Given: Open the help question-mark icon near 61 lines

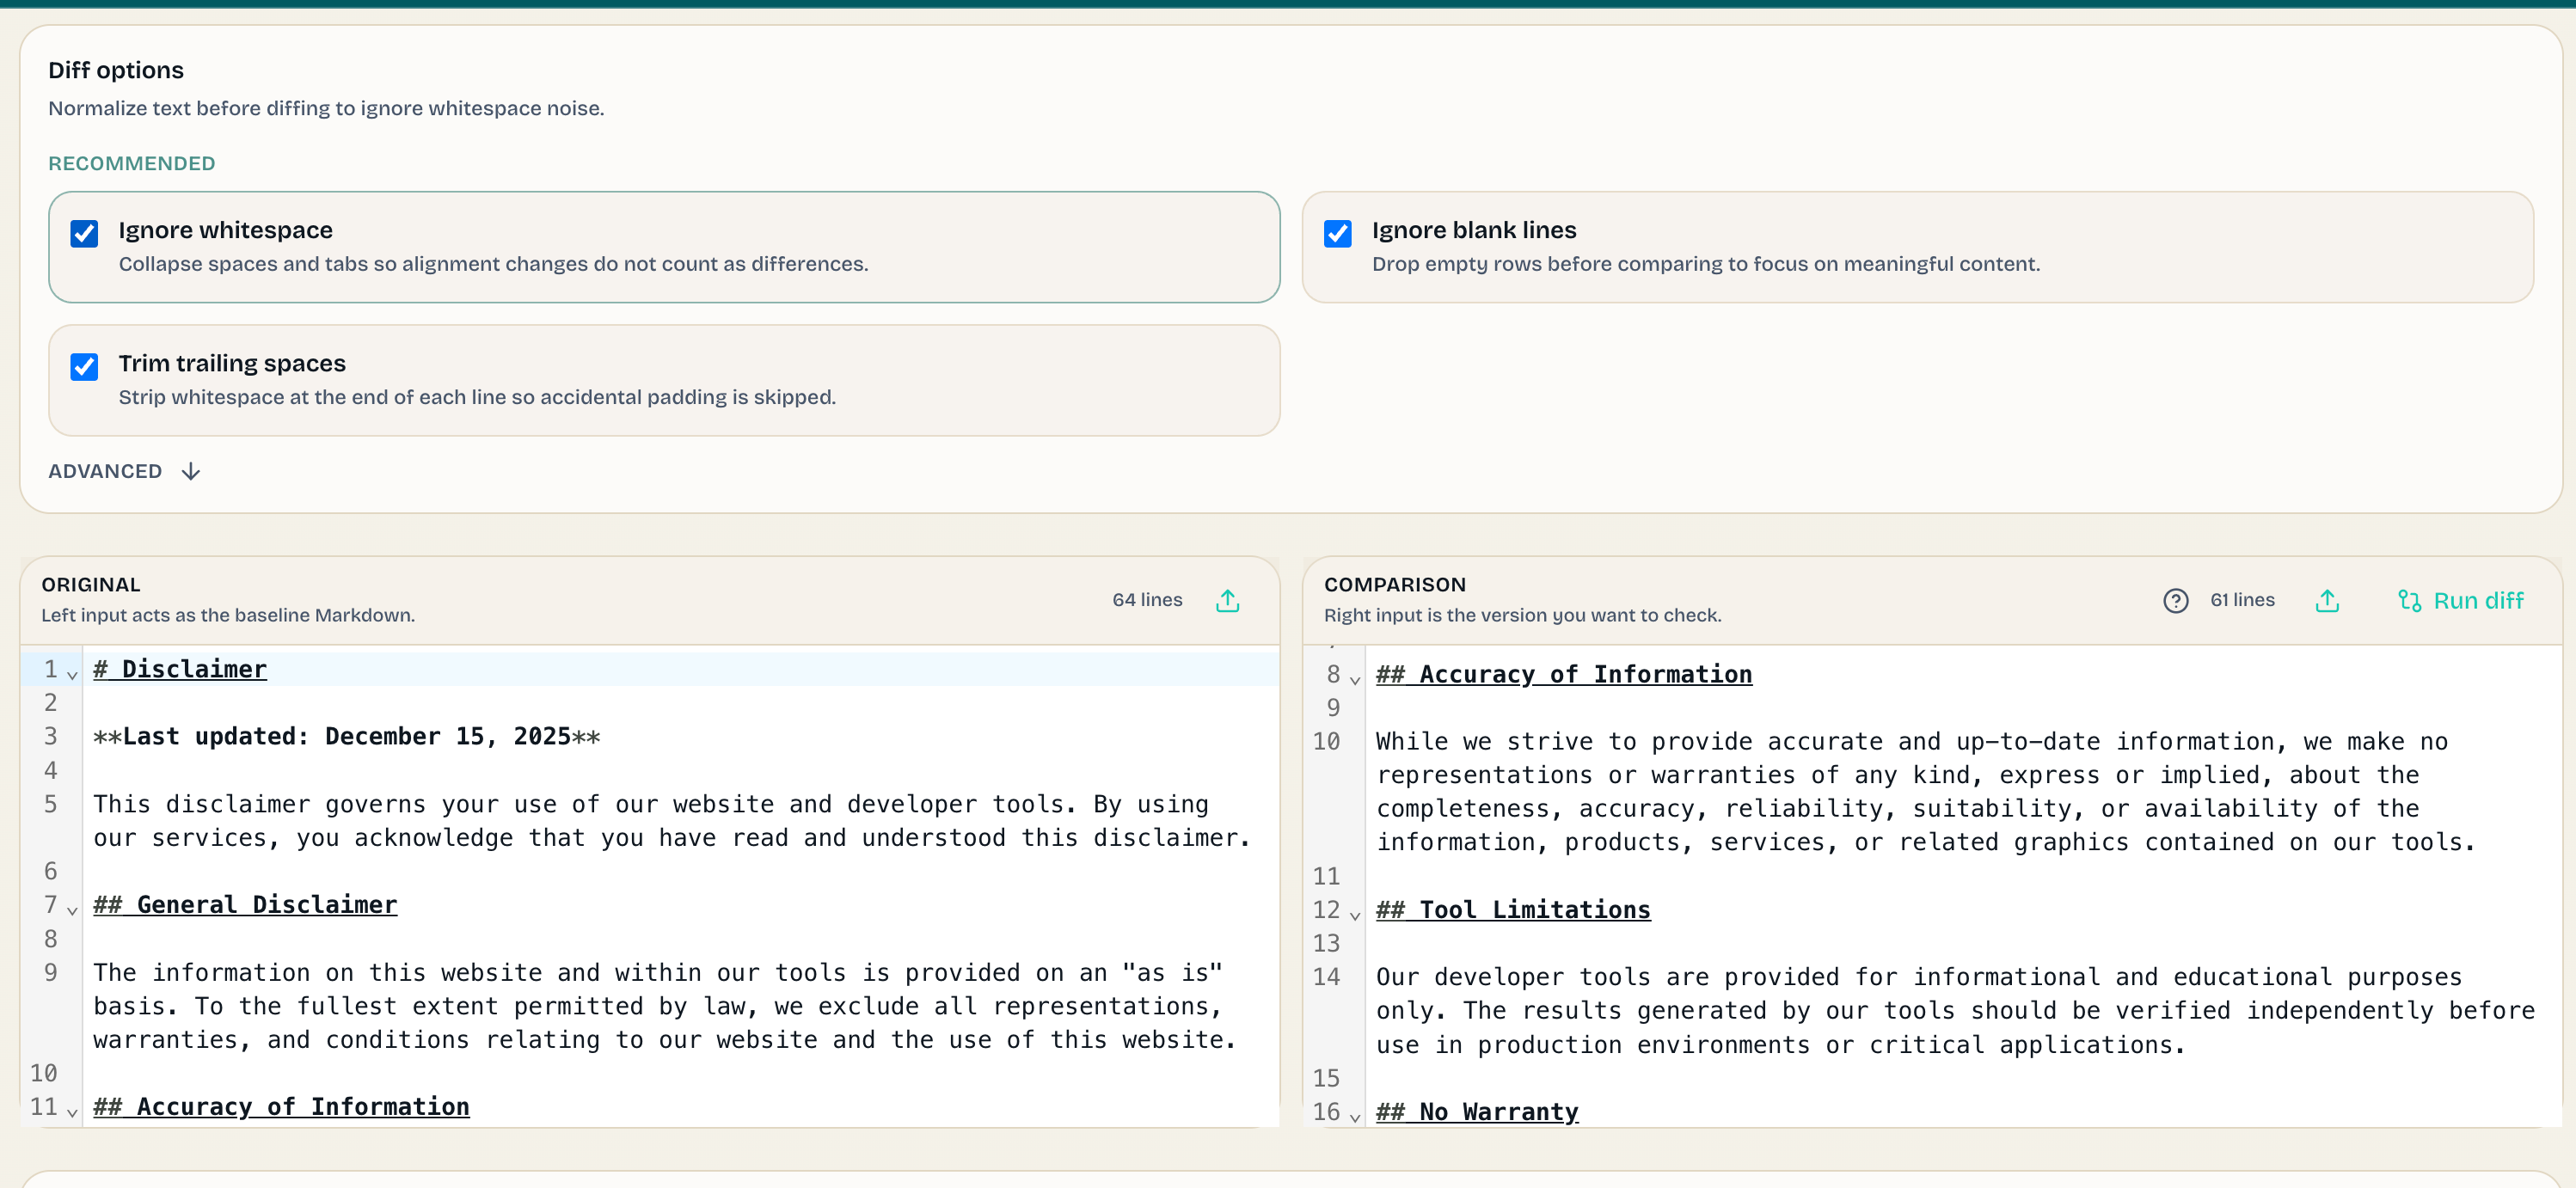Looking at the screenshot, I should coord(2176,600).
